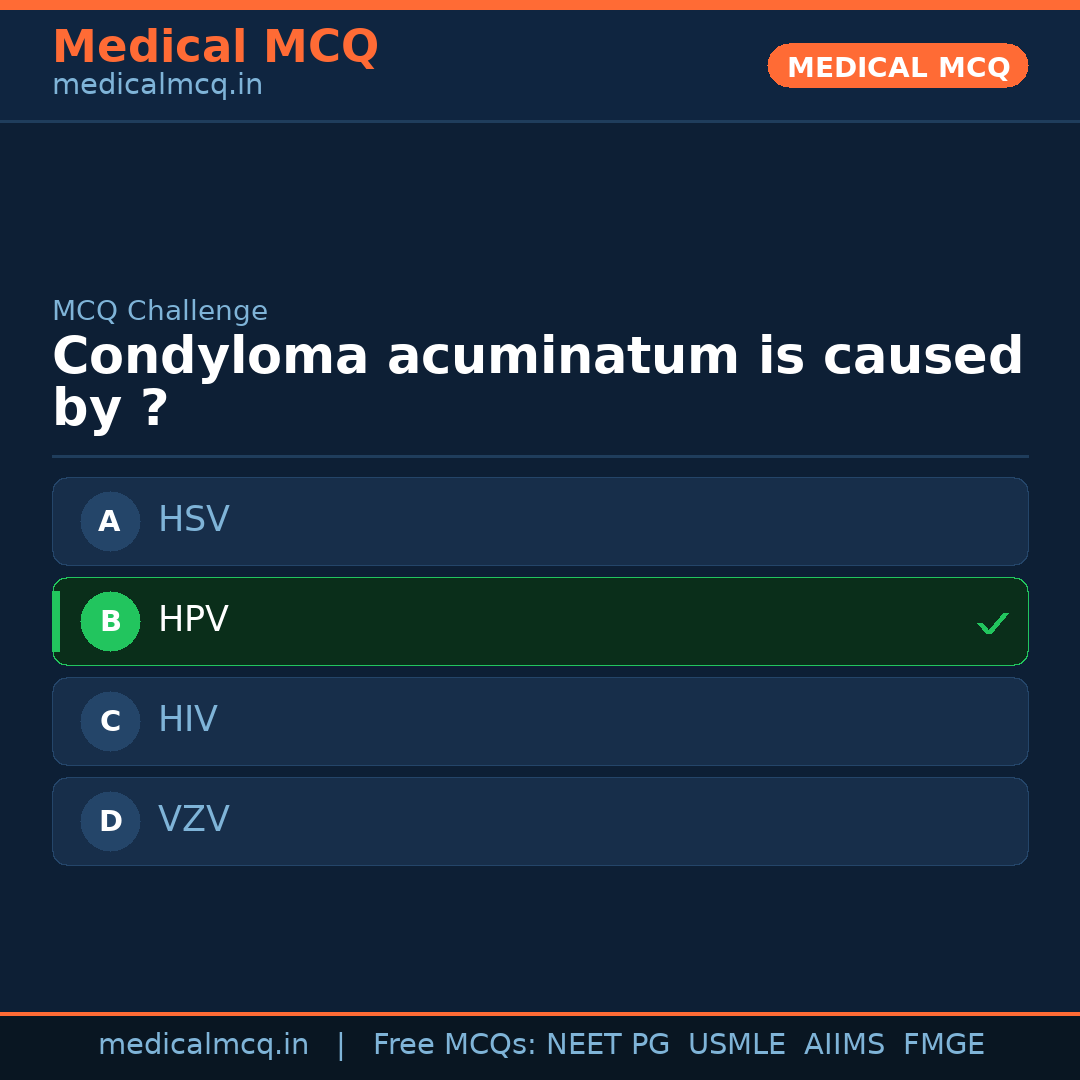
Task: Choose the VZV answer text
Action: click(194, 820)
